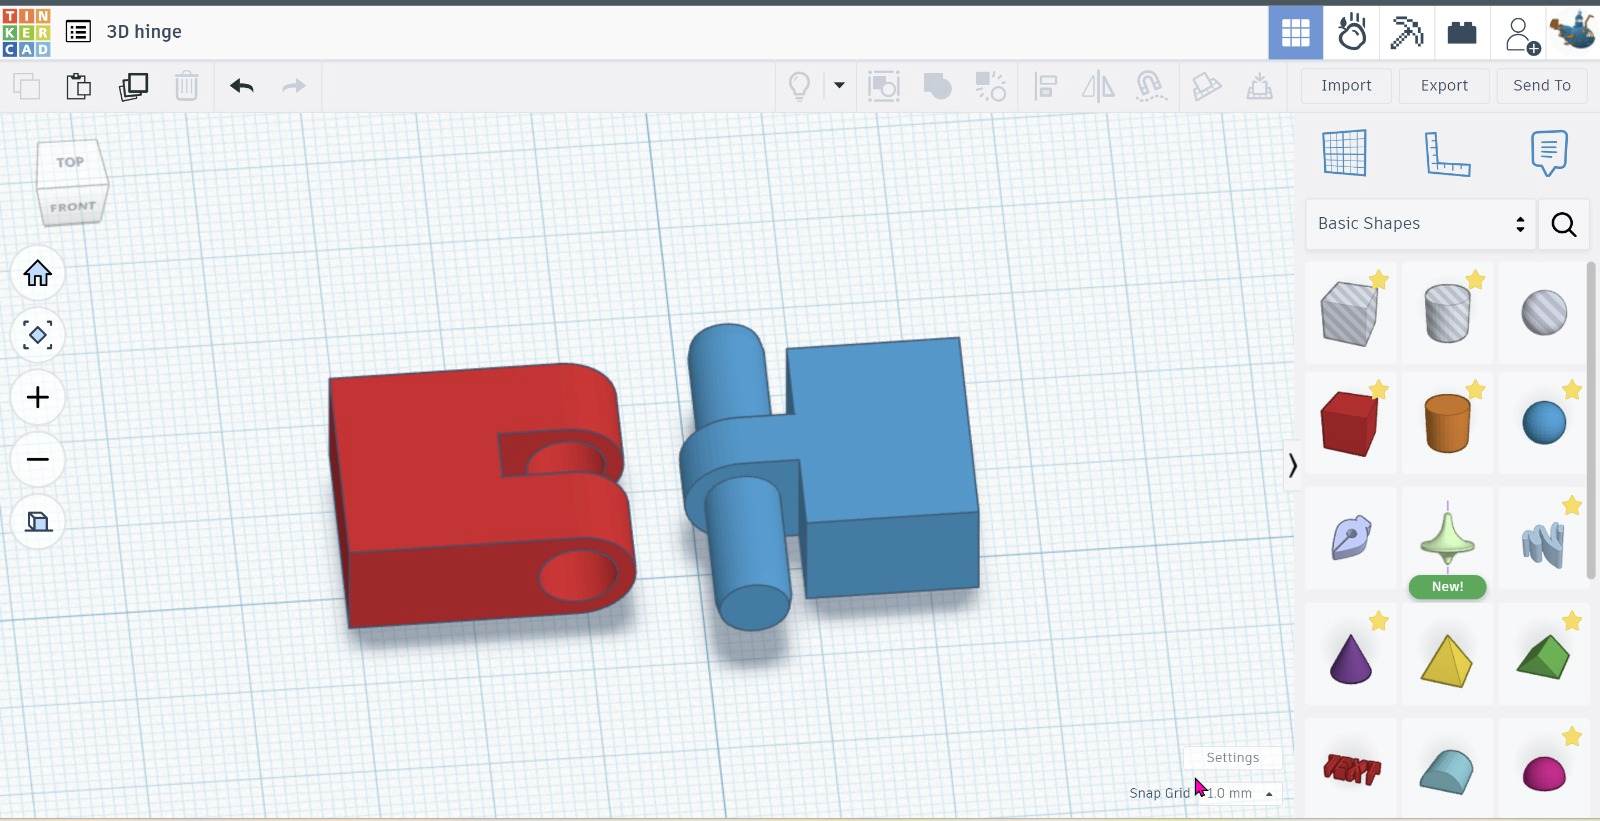Favorite star on the purple Cone shape
Screen dimensions: 1600x821
(x=1378, y=622)
